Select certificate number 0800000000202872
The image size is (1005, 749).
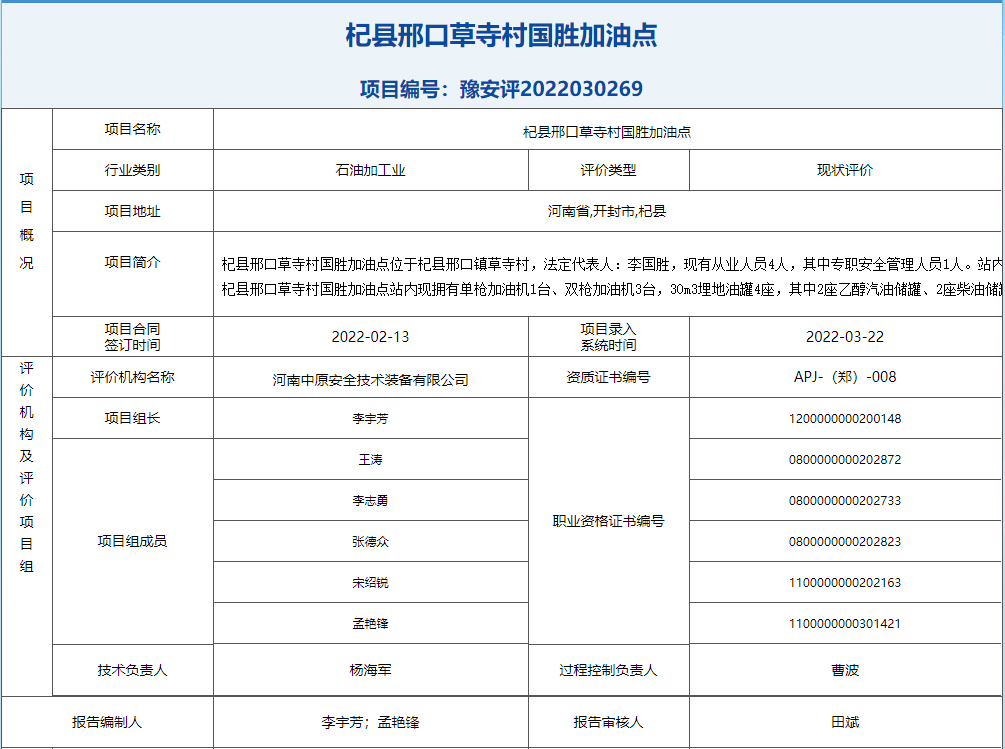[845, 460]
